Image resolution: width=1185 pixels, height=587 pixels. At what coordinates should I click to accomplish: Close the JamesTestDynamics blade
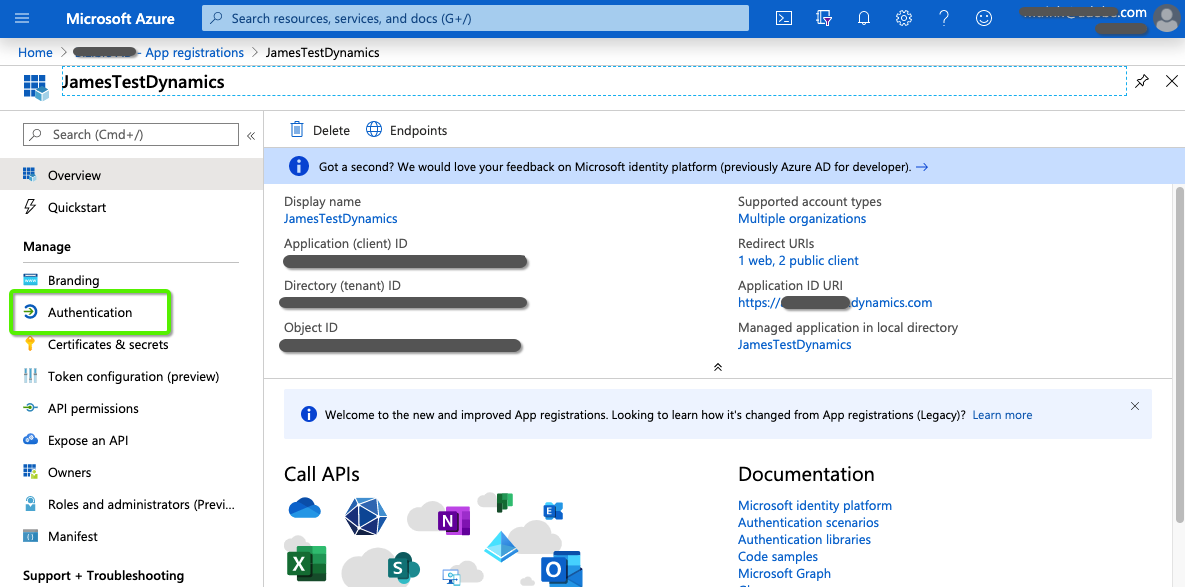pos(1172,81)
